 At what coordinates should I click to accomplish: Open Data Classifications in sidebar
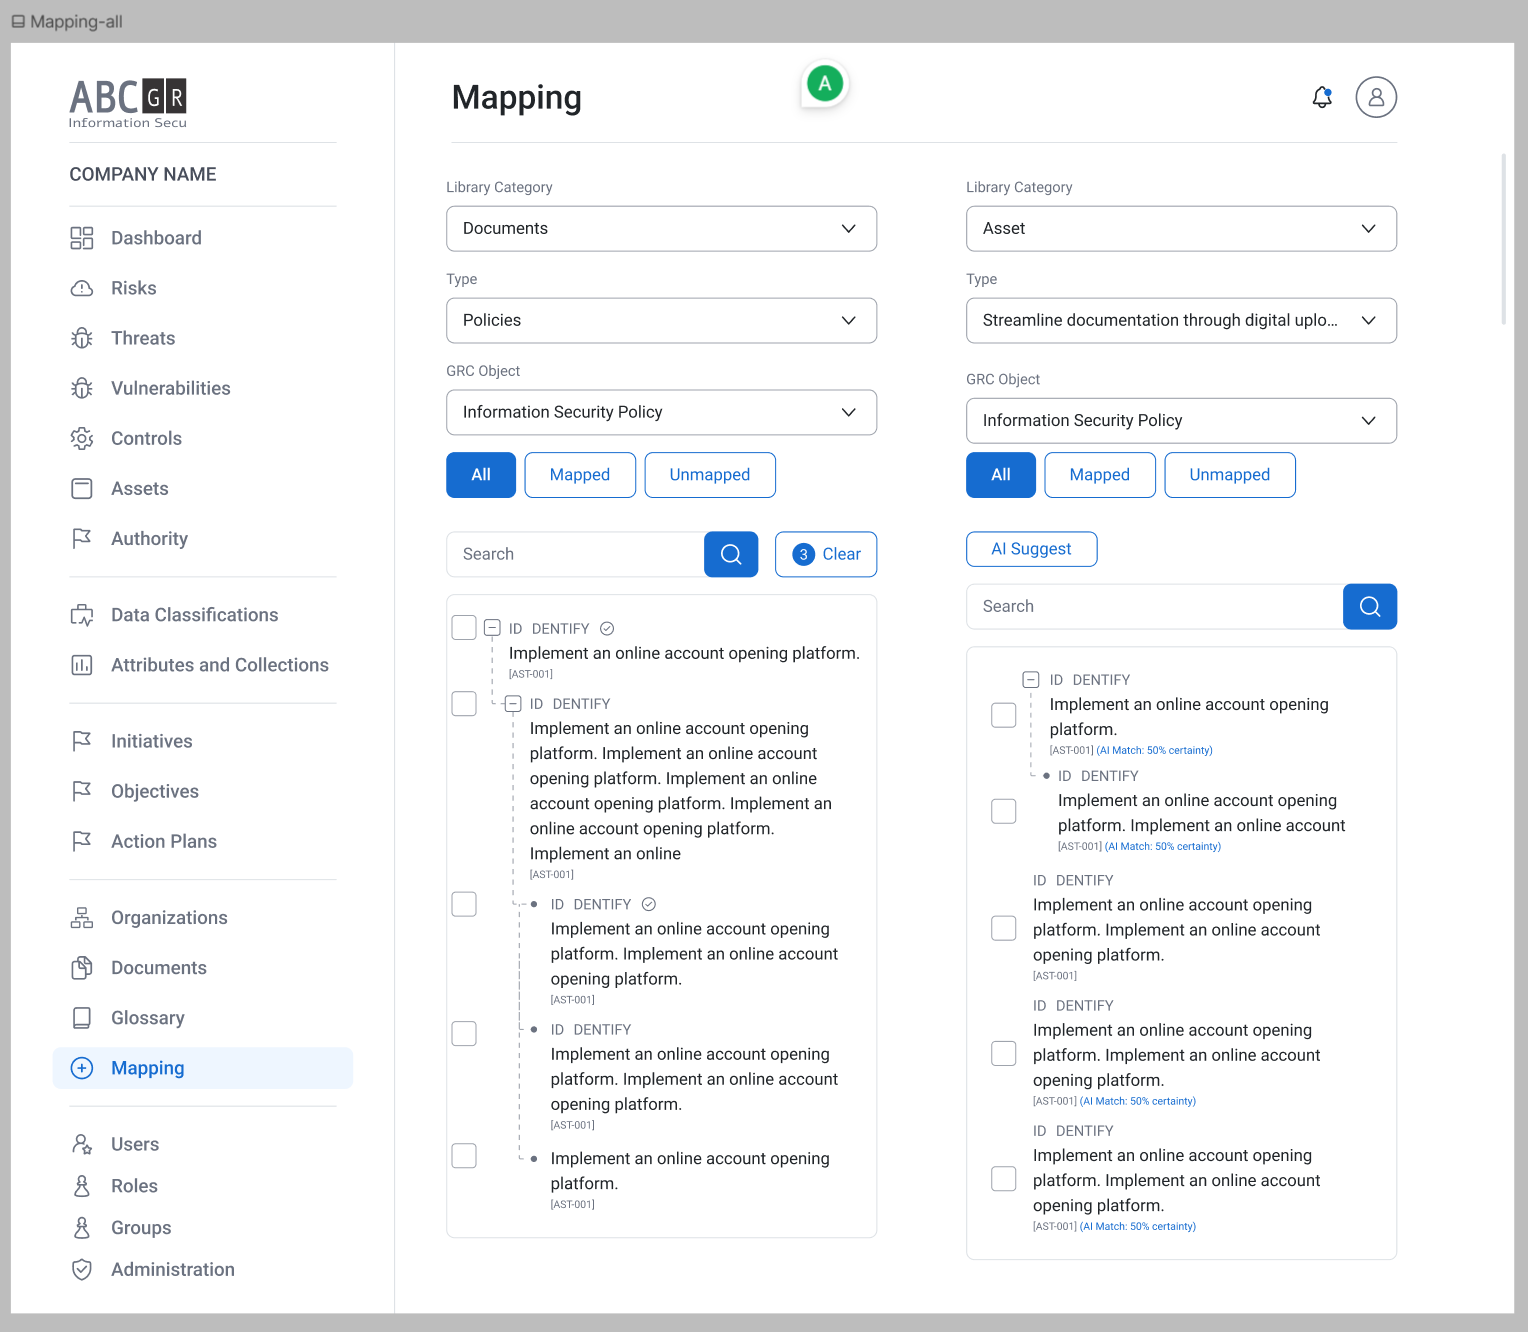pyautogui.click(x=194, y=615)
